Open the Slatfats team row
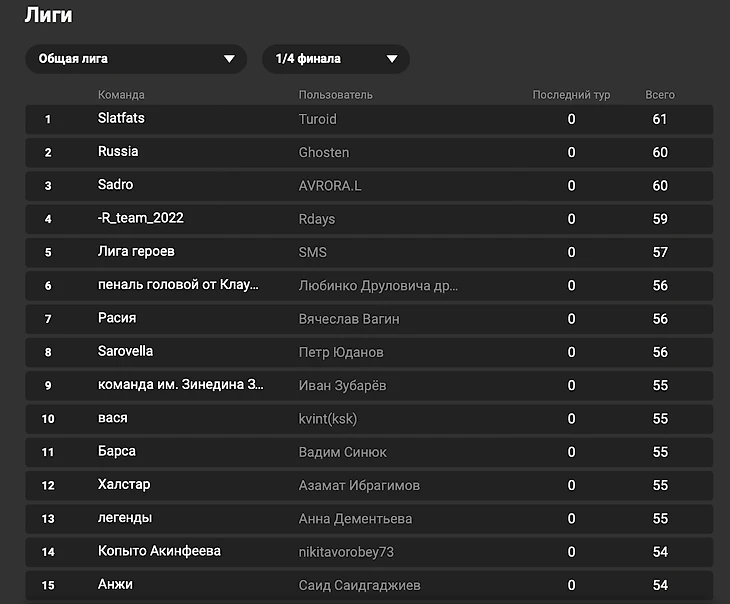This screenshot has height=604, width=730. click(x=121, y=118)
